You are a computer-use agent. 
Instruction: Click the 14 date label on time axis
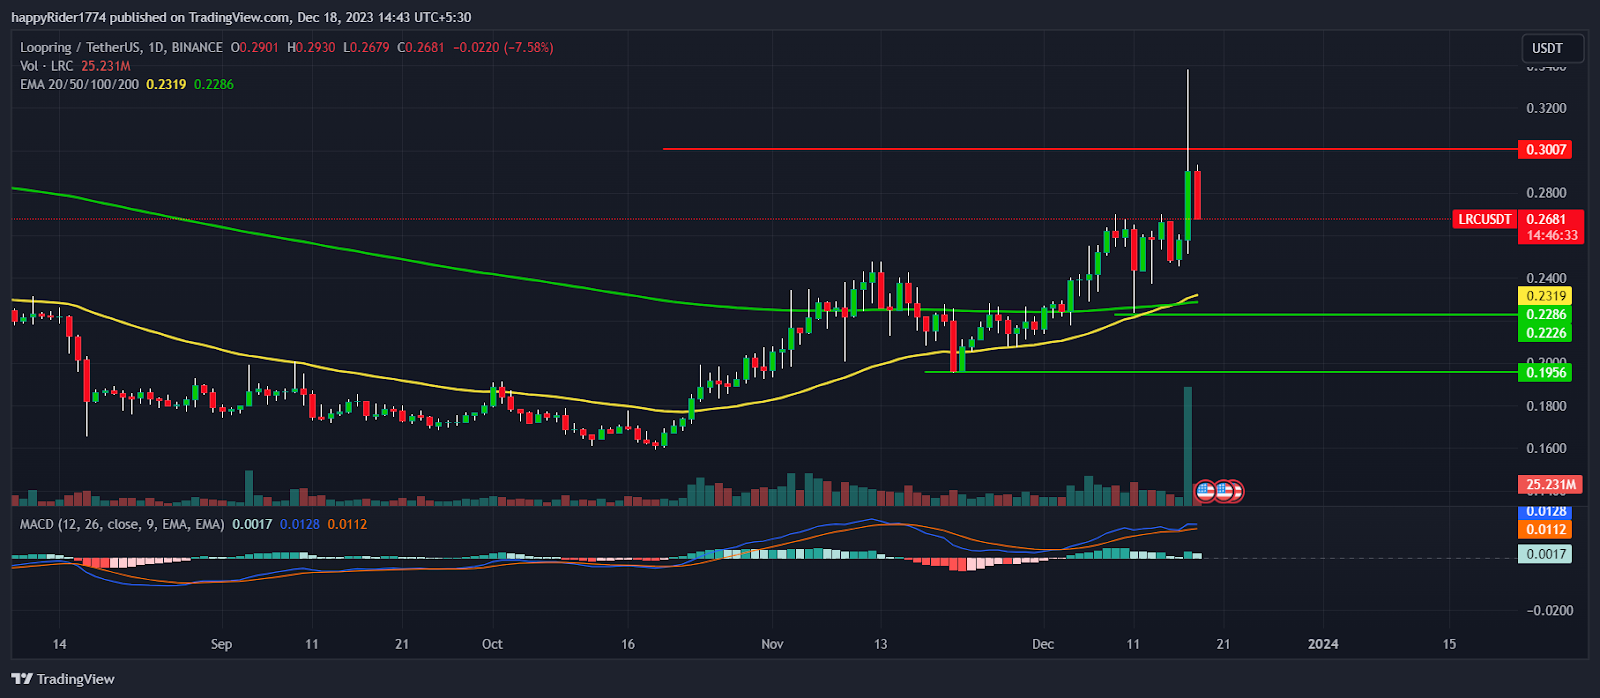click(x=59, y=644)
